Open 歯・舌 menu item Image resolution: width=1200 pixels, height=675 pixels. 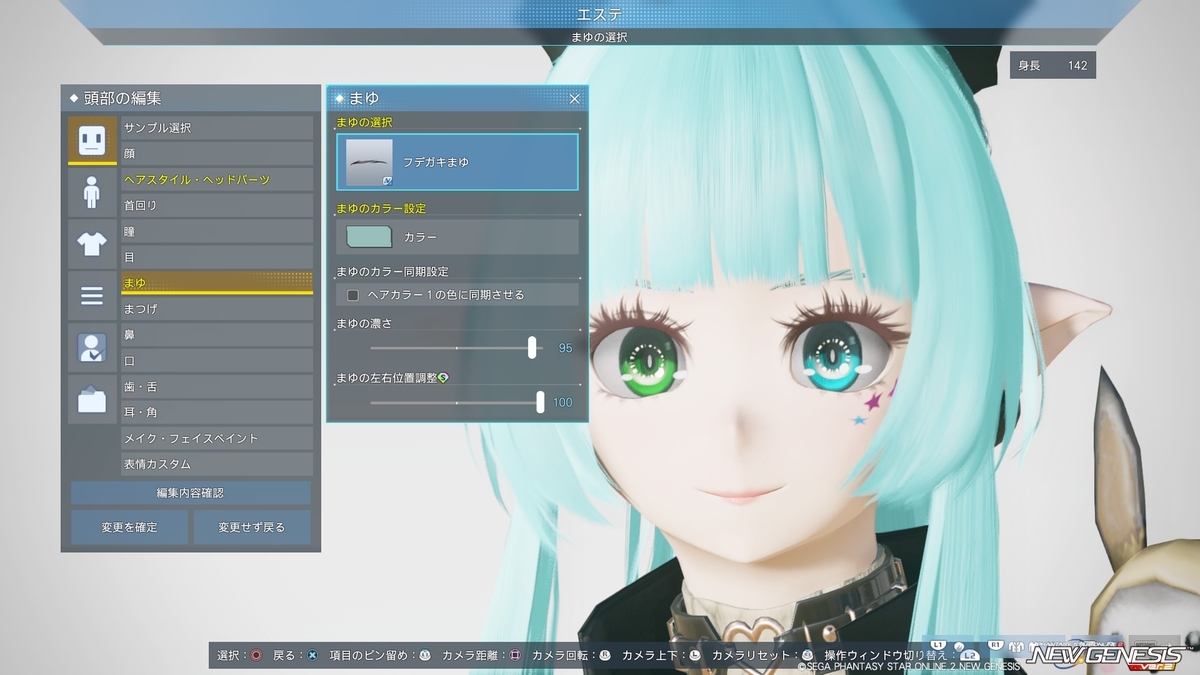[x=217, y=386]
